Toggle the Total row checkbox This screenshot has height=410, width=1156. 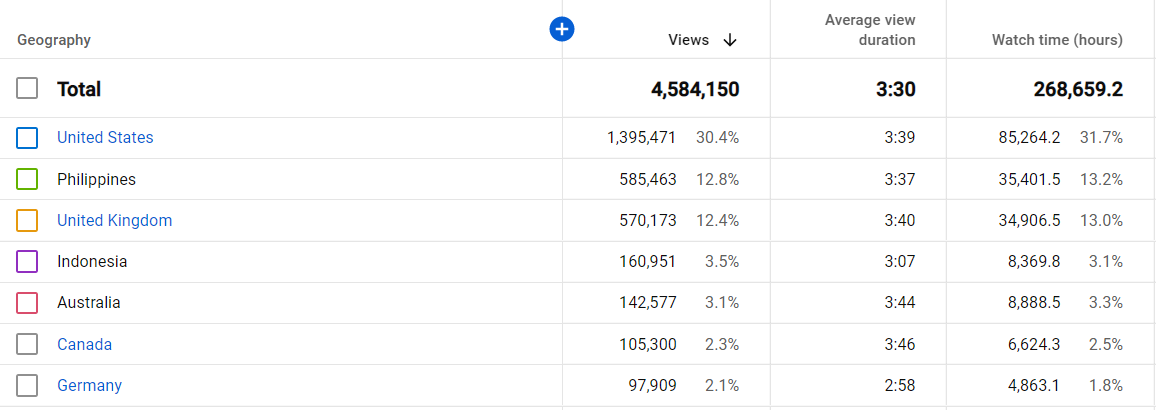pos(27,89)
